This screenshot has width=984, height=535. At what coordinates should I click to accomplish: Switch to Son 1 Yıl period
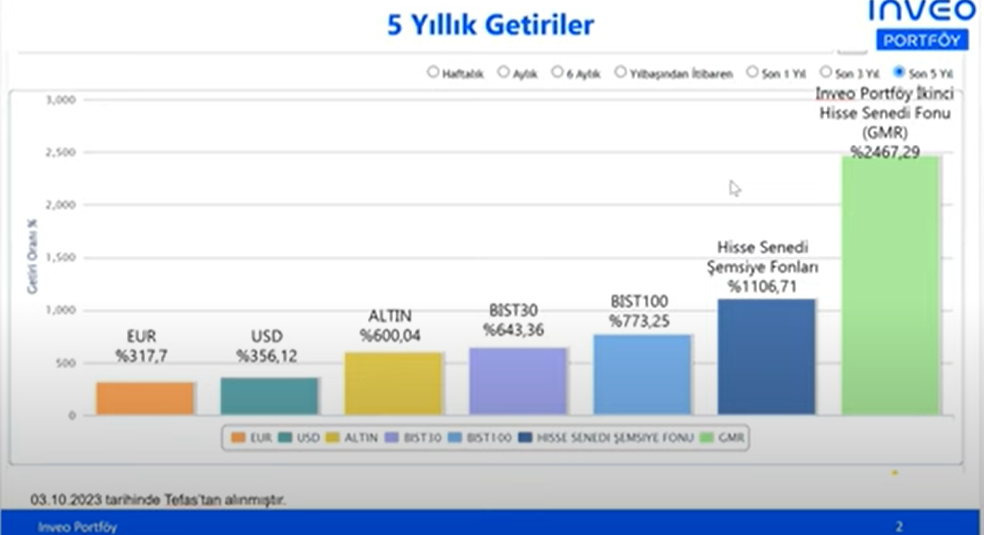(x=752, y=72)
